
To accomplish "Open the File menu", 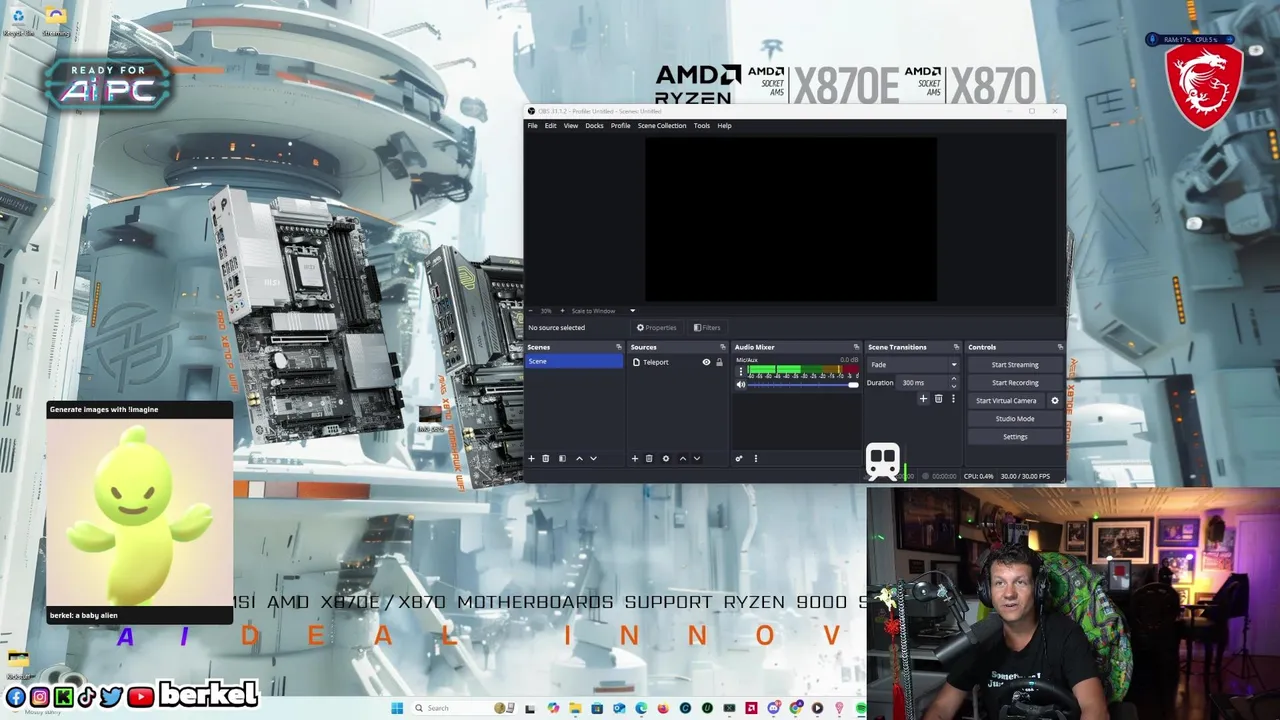I will 533,126.
